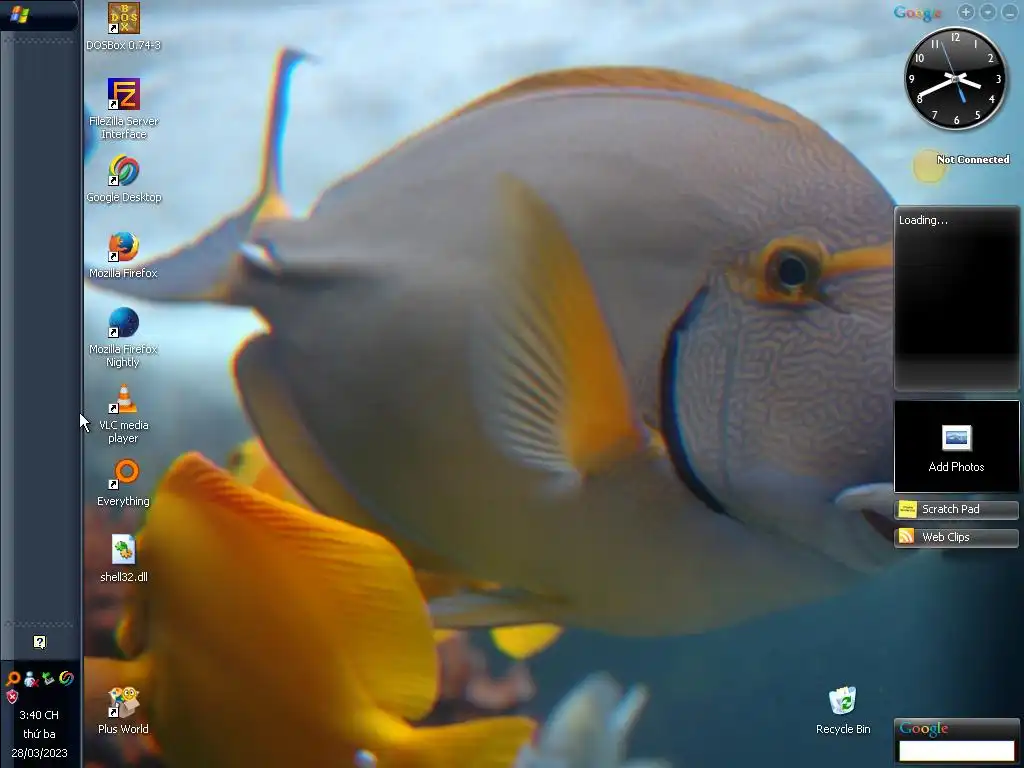The image size is (1024, 768).
Task: Click the thứ ba day label in taskbar
Action: coord(39,734)
